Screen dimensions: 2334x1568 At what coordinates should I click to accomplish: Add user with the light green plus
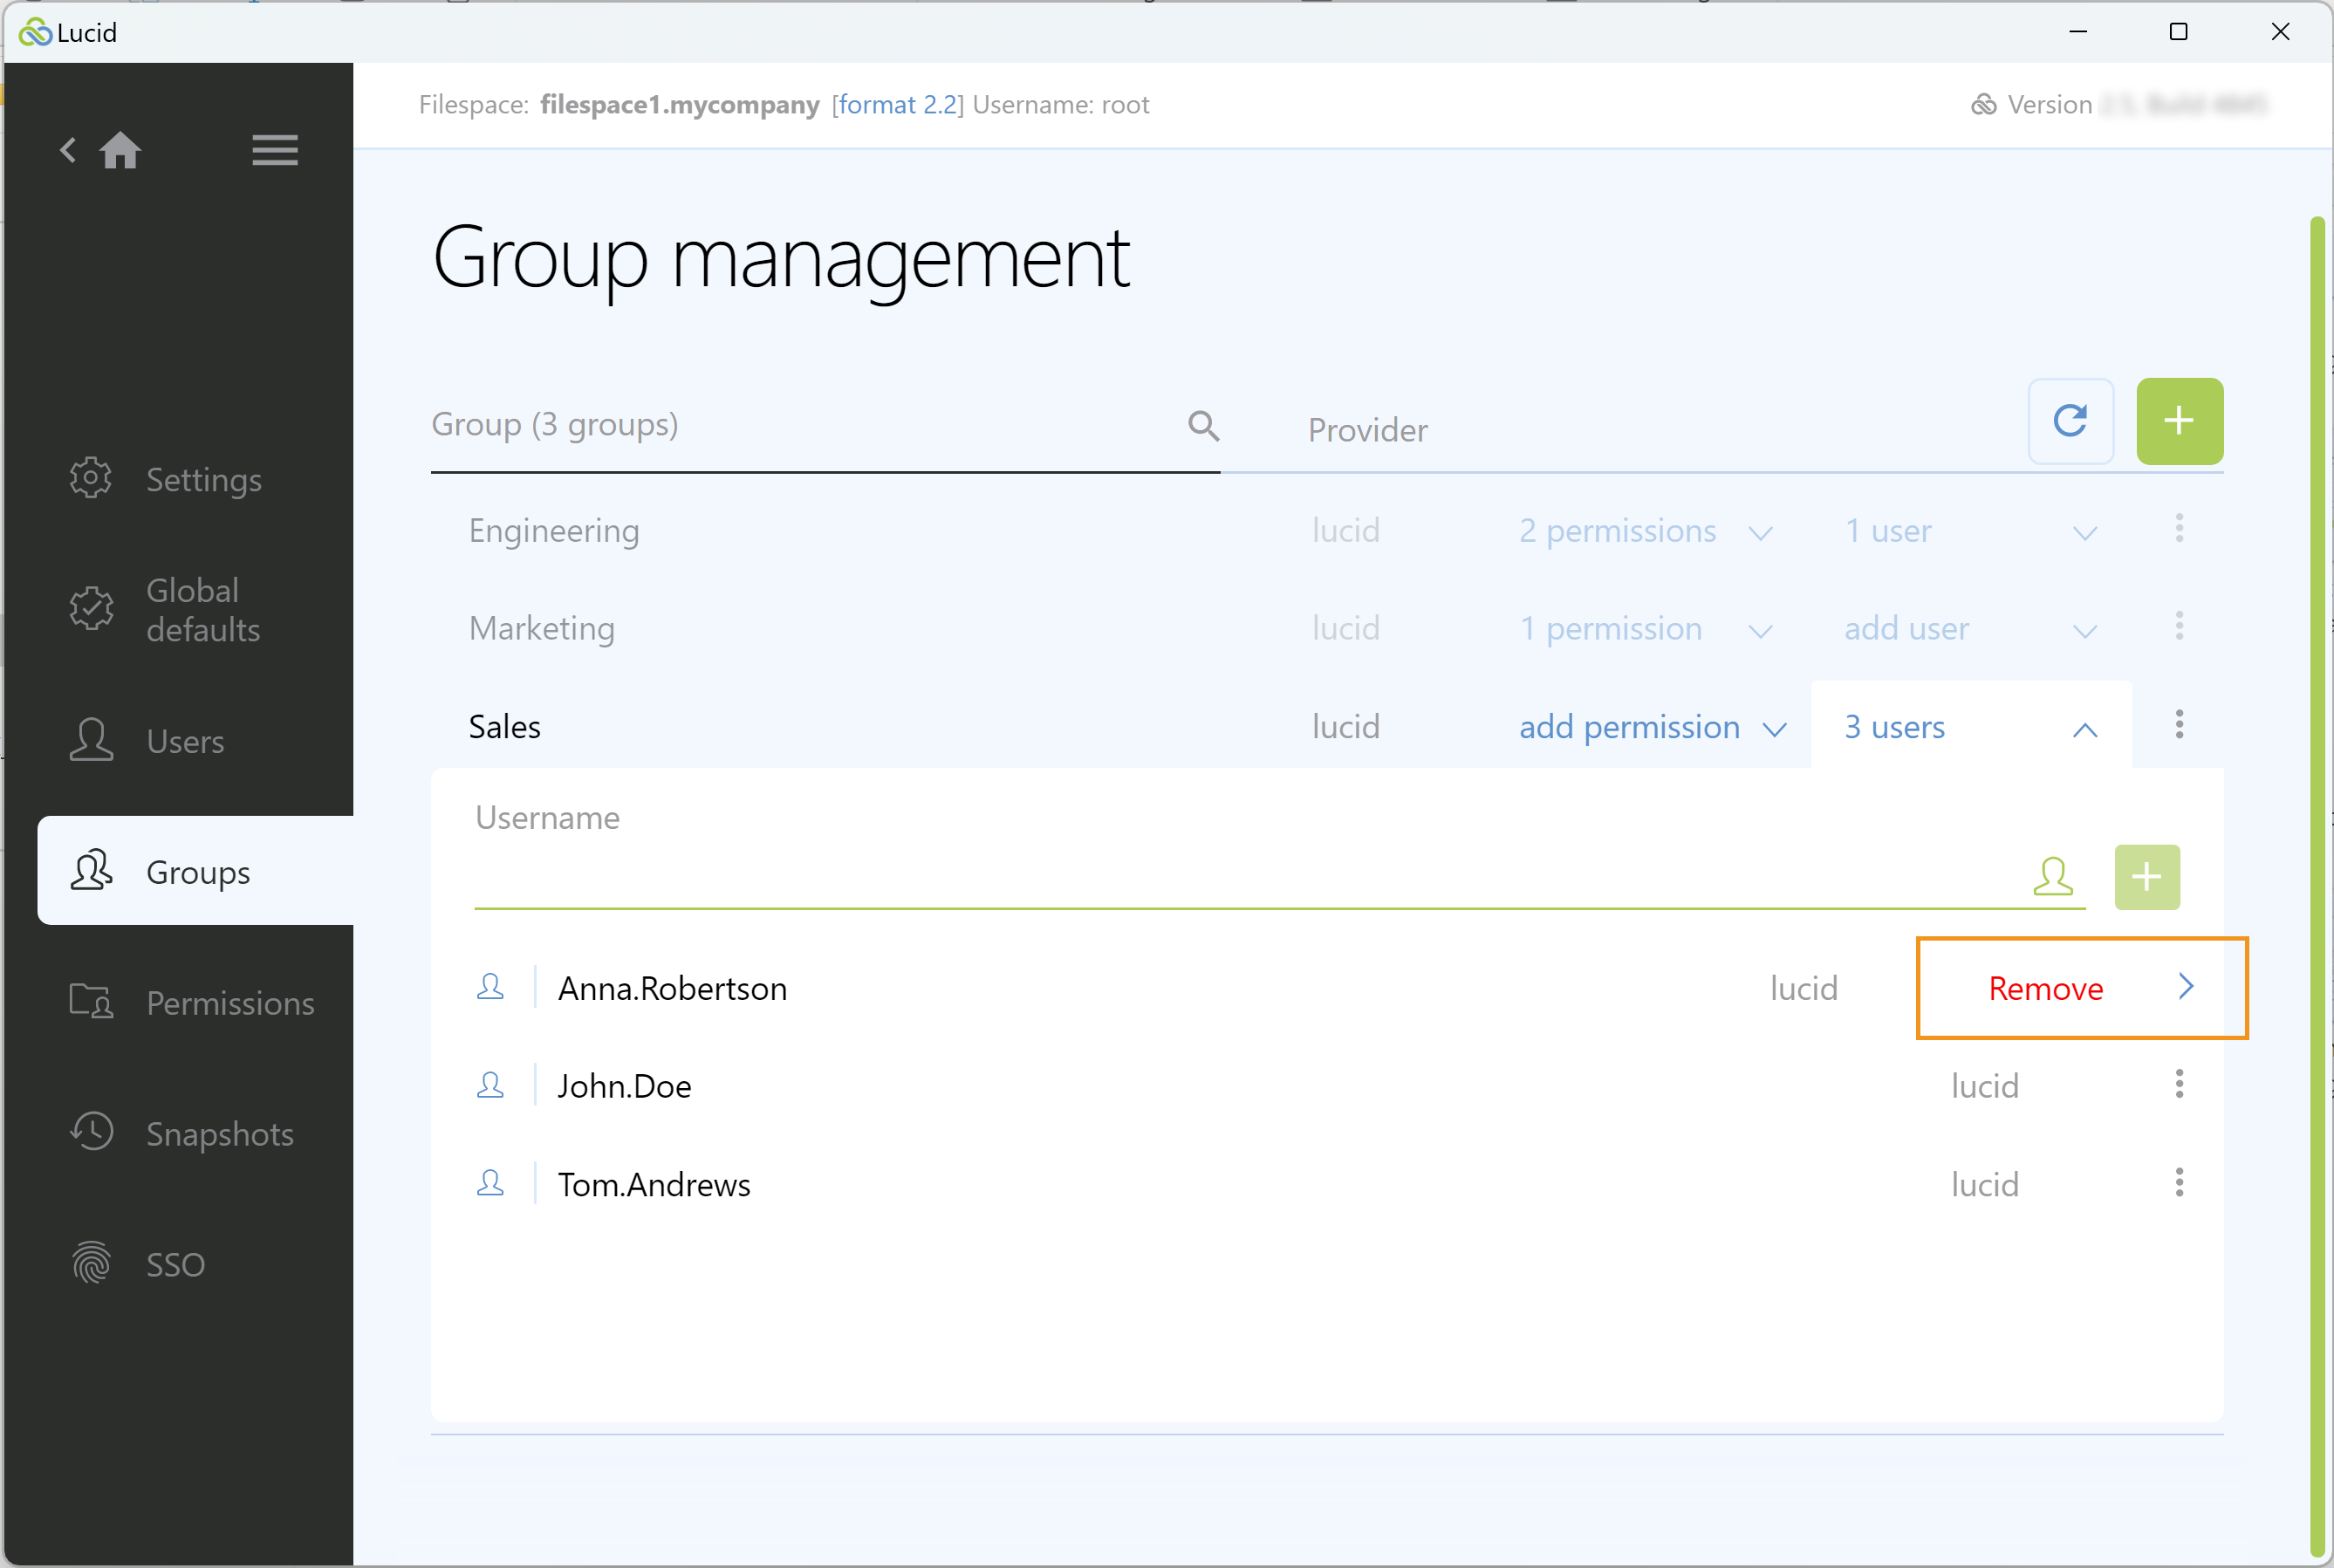2146,877
